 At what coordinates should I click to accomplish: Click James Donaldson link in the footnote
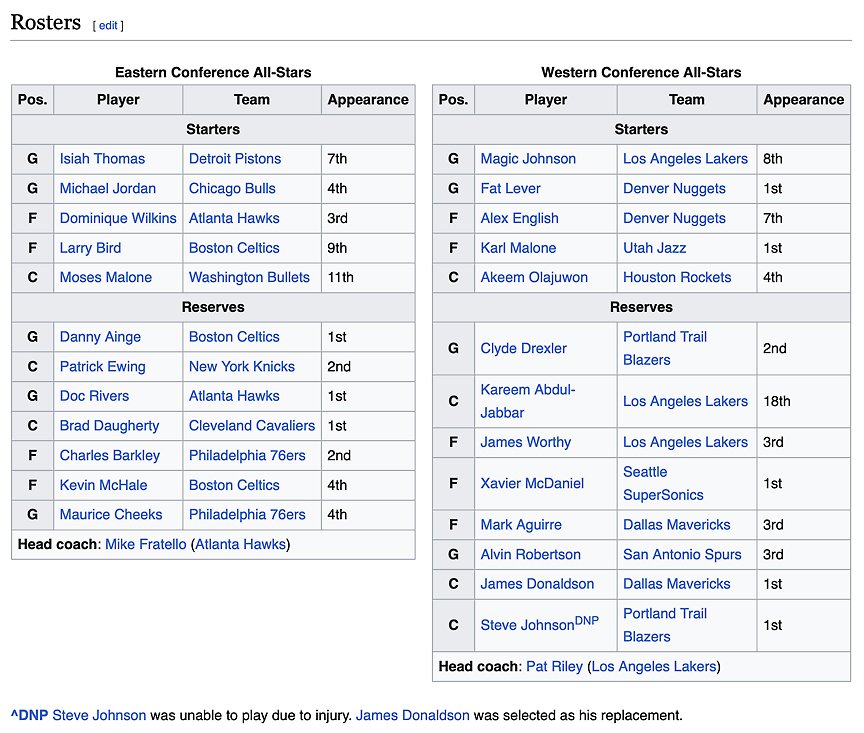click(x=413, y=715)
